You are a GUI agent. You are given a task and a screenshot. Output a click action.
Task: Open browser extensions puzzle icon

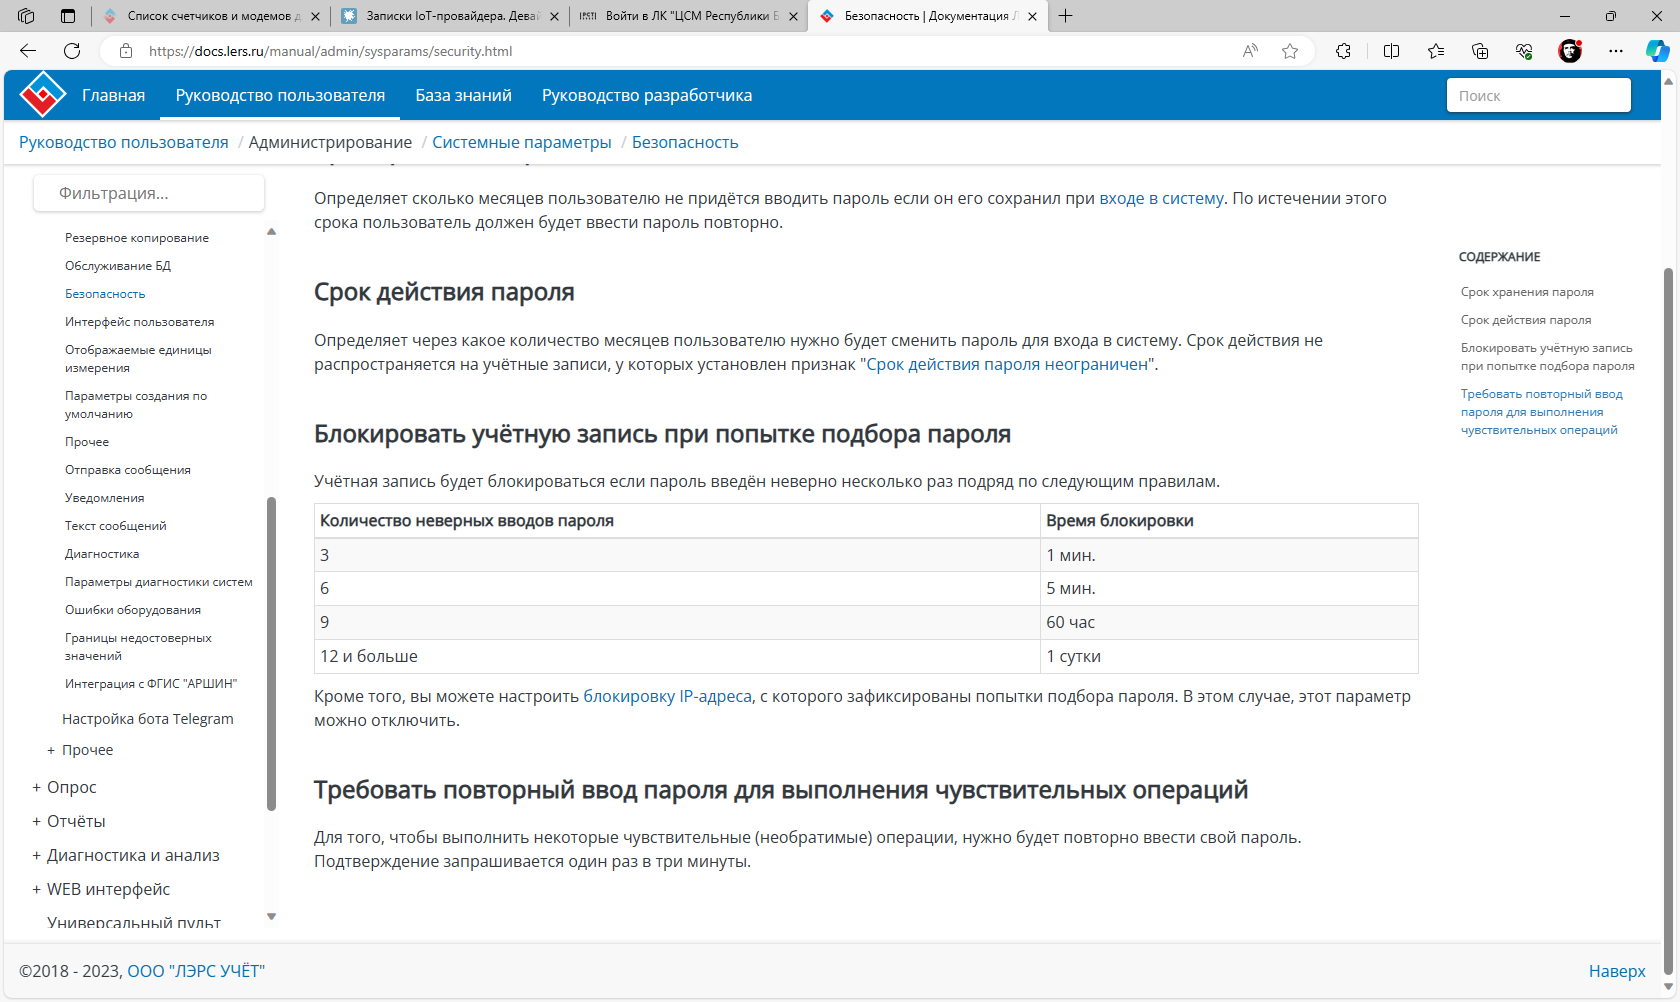(x=1343, y=51)
